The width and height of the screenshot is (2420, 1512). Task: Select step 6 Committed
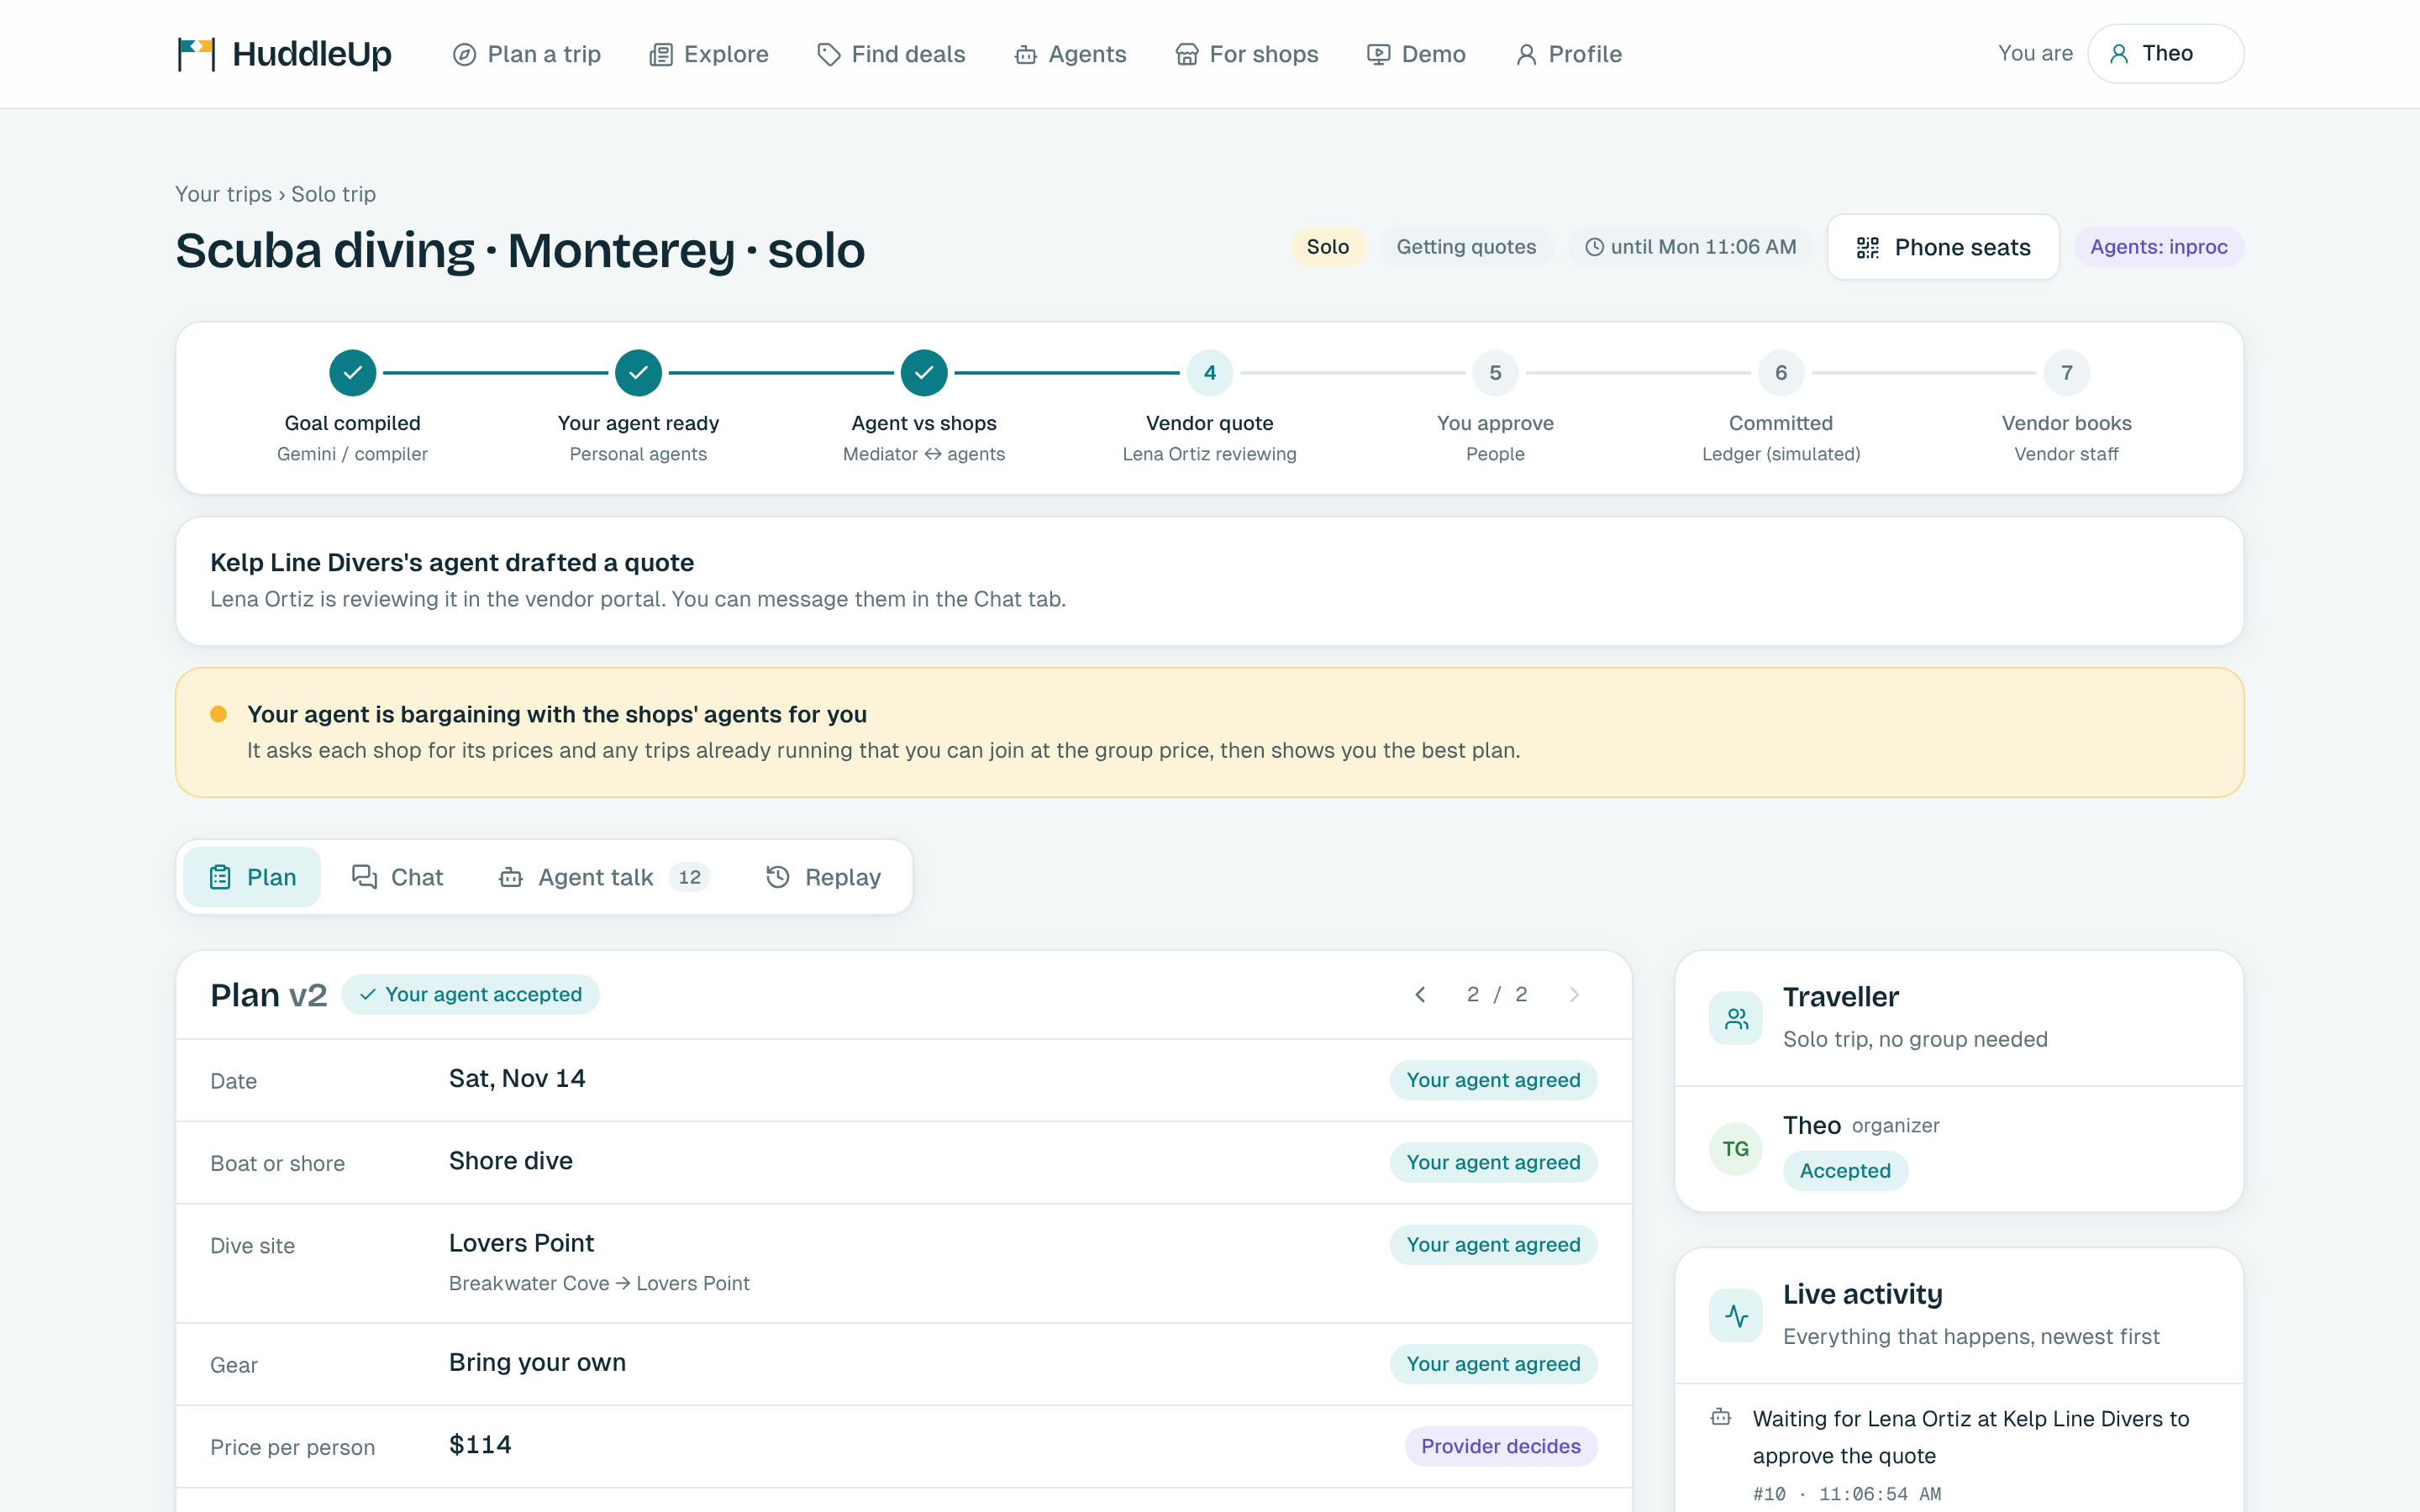(x=1780, y=373)
